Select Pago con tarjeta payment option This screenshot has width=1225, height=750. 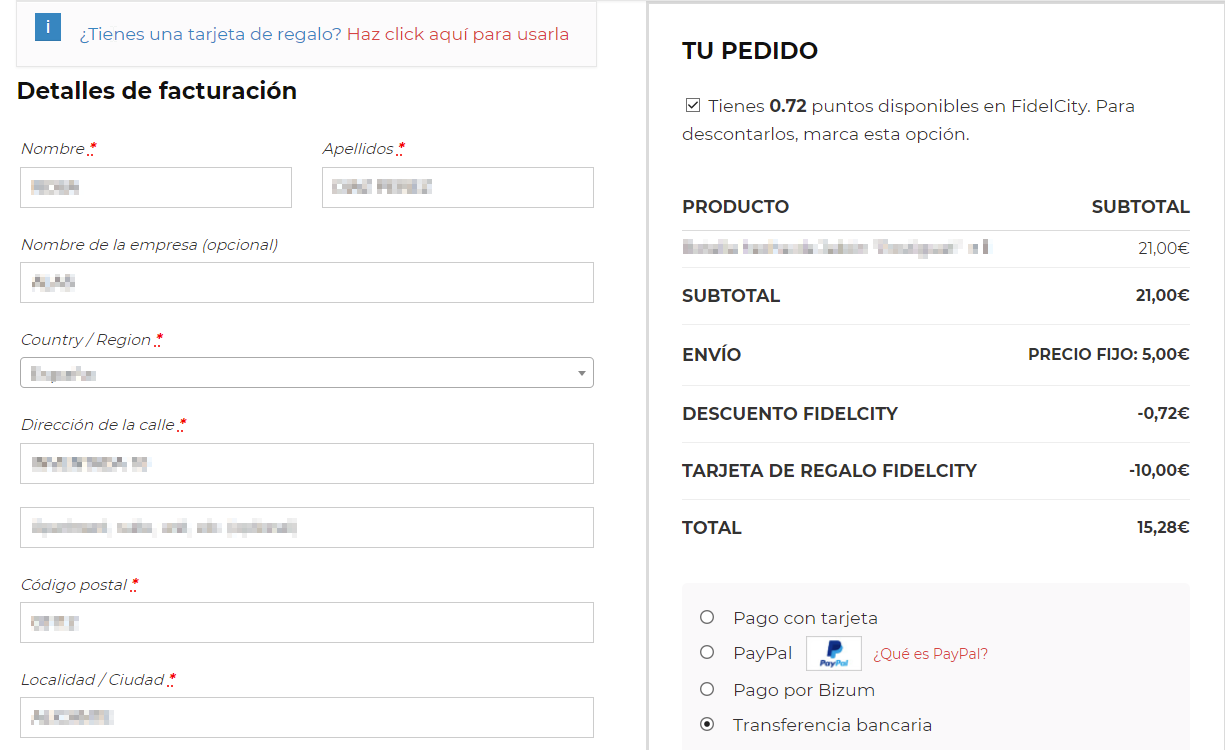[x=707, y=617]
